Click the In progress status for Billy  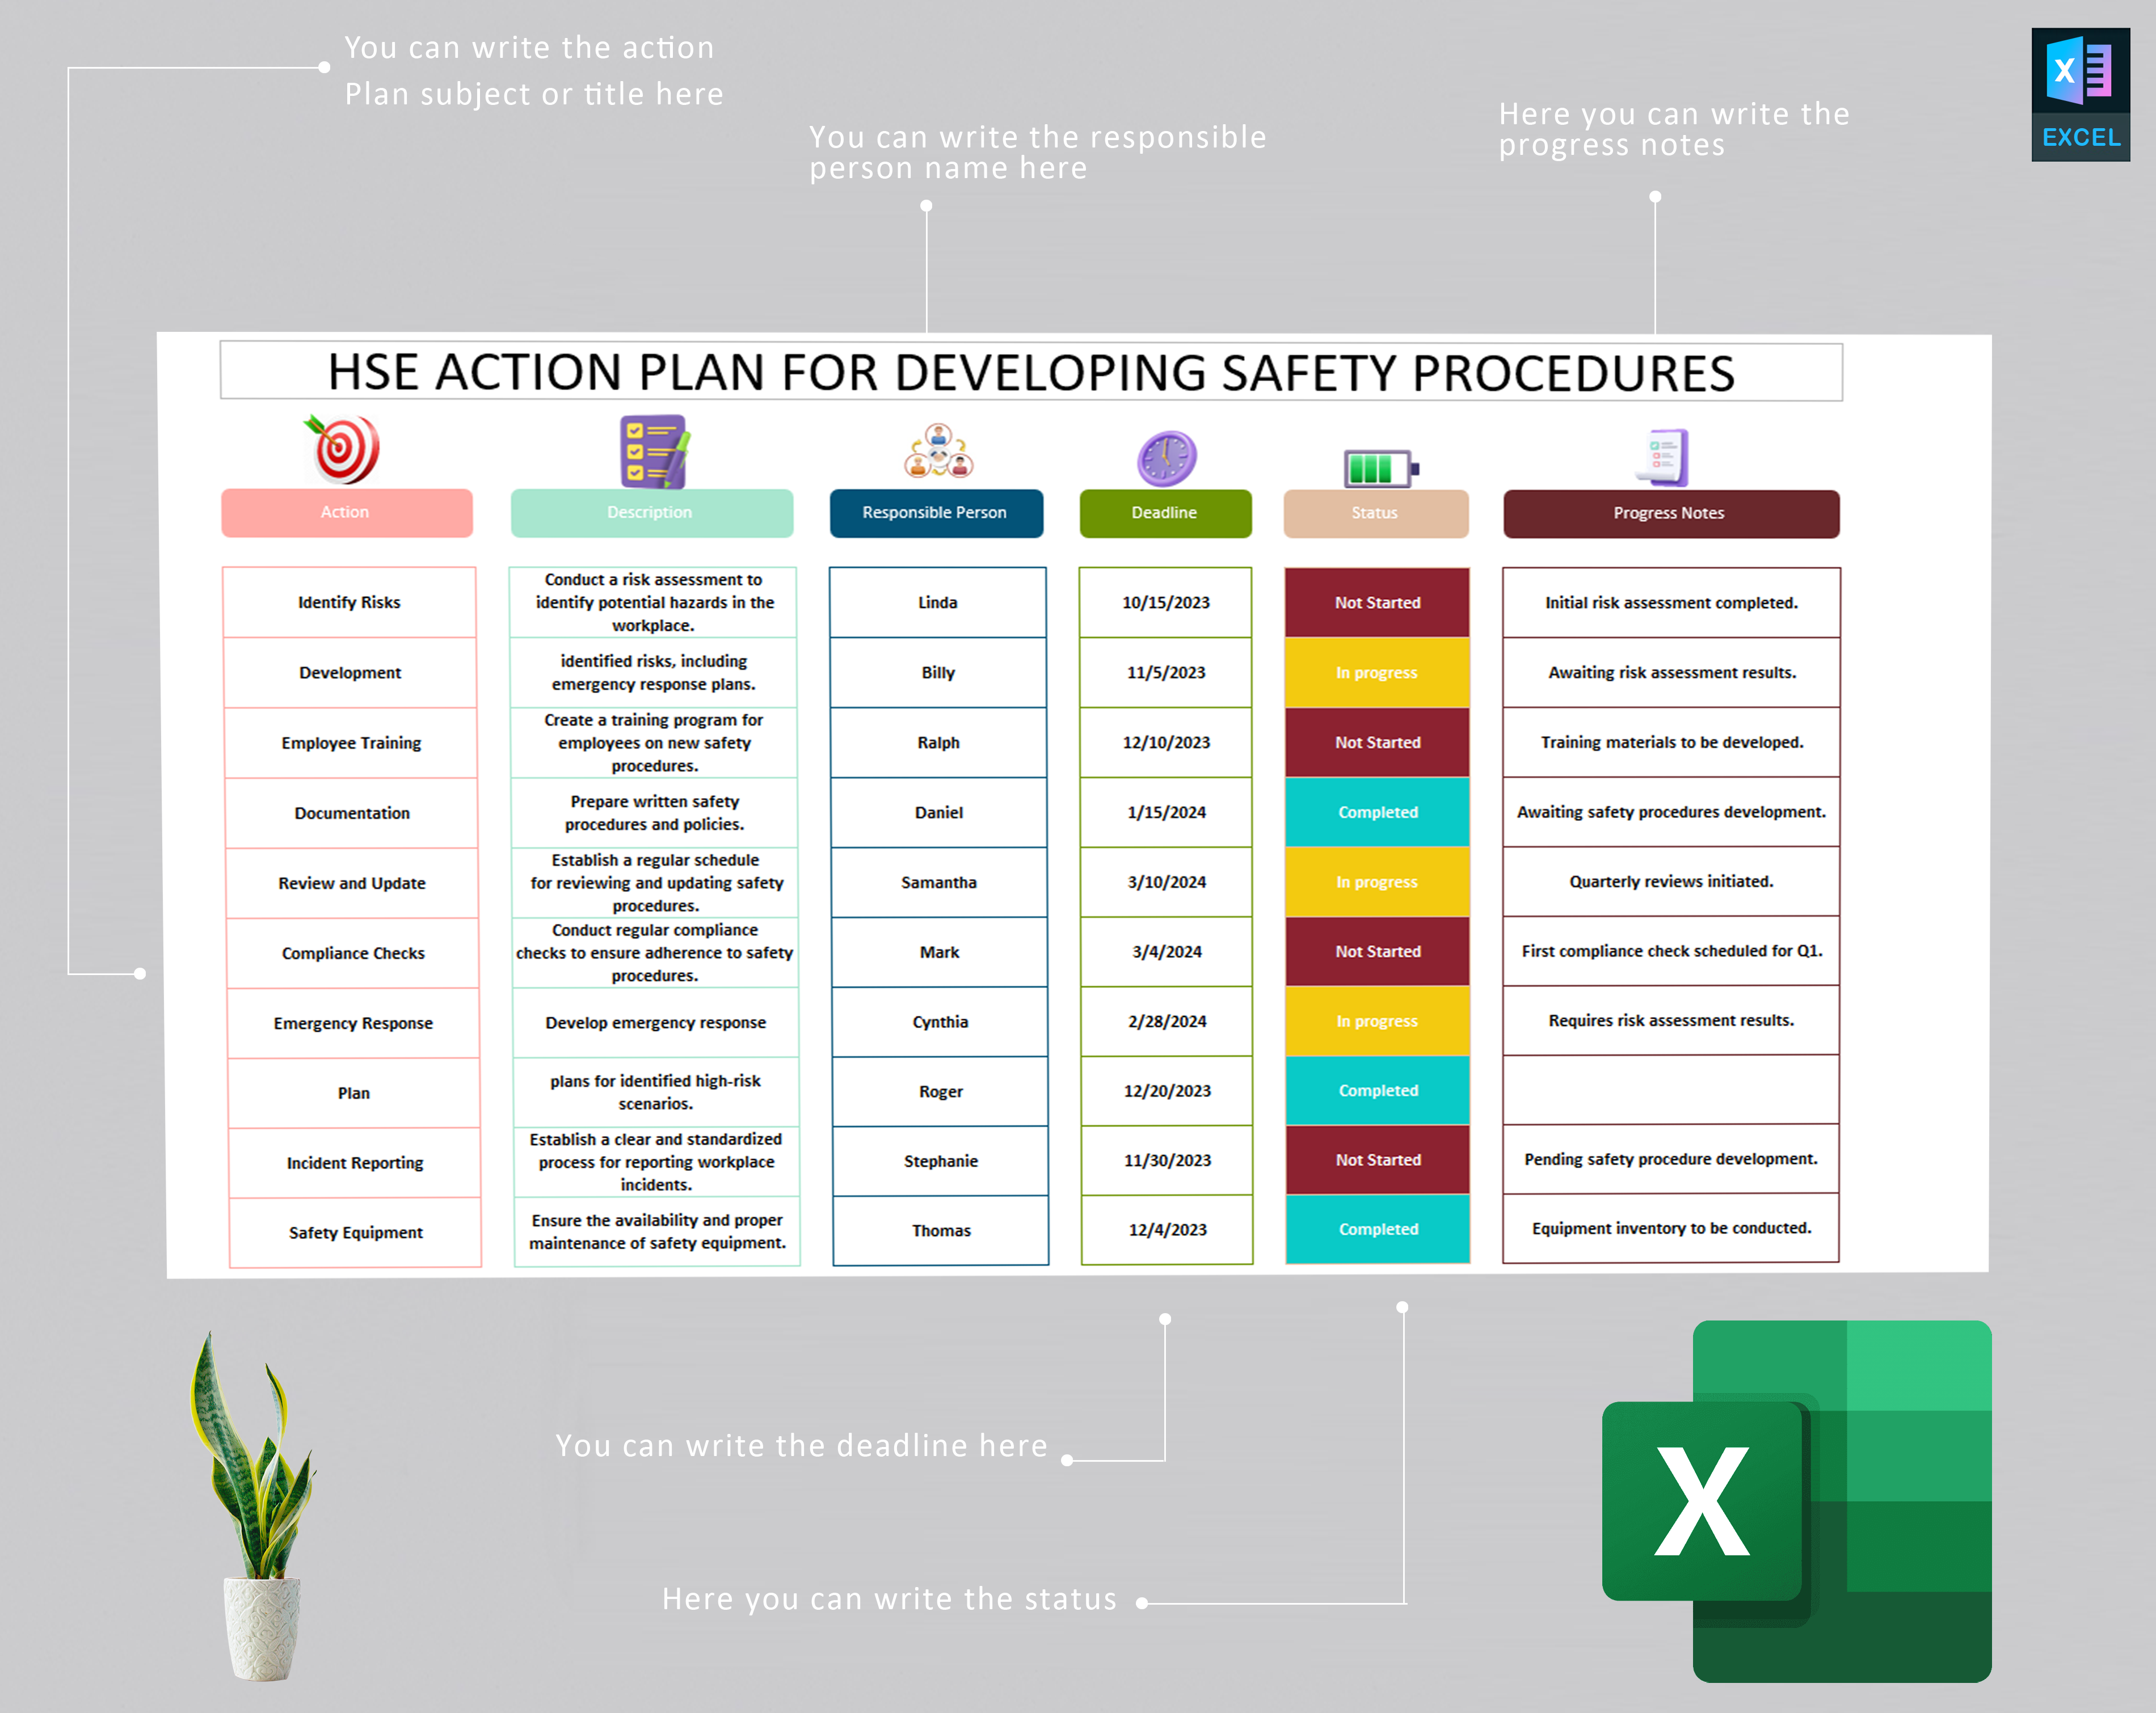pos(1377,673)
